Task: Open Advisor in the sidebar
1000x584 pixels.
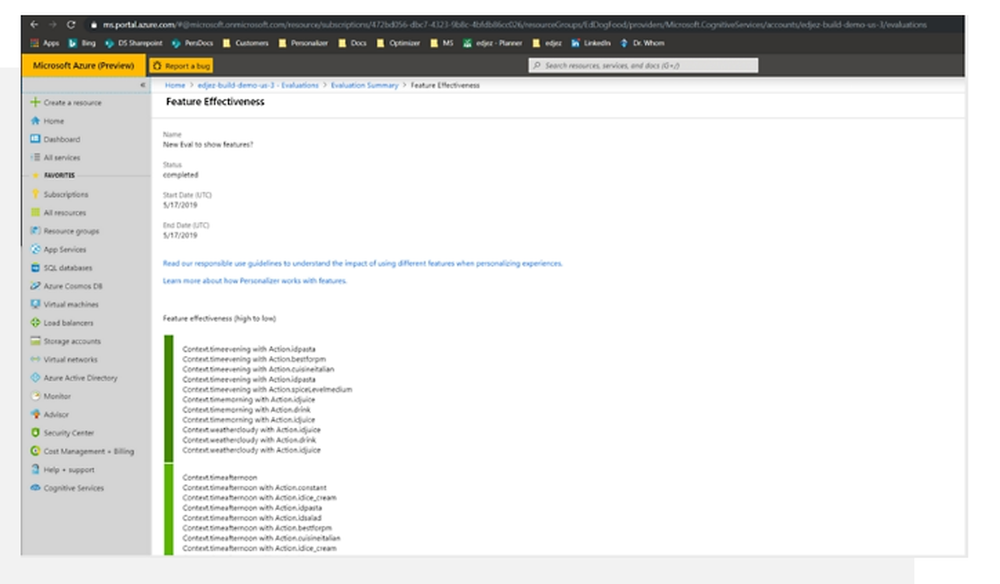Action: pyautogui.click(x=49, y=414)
